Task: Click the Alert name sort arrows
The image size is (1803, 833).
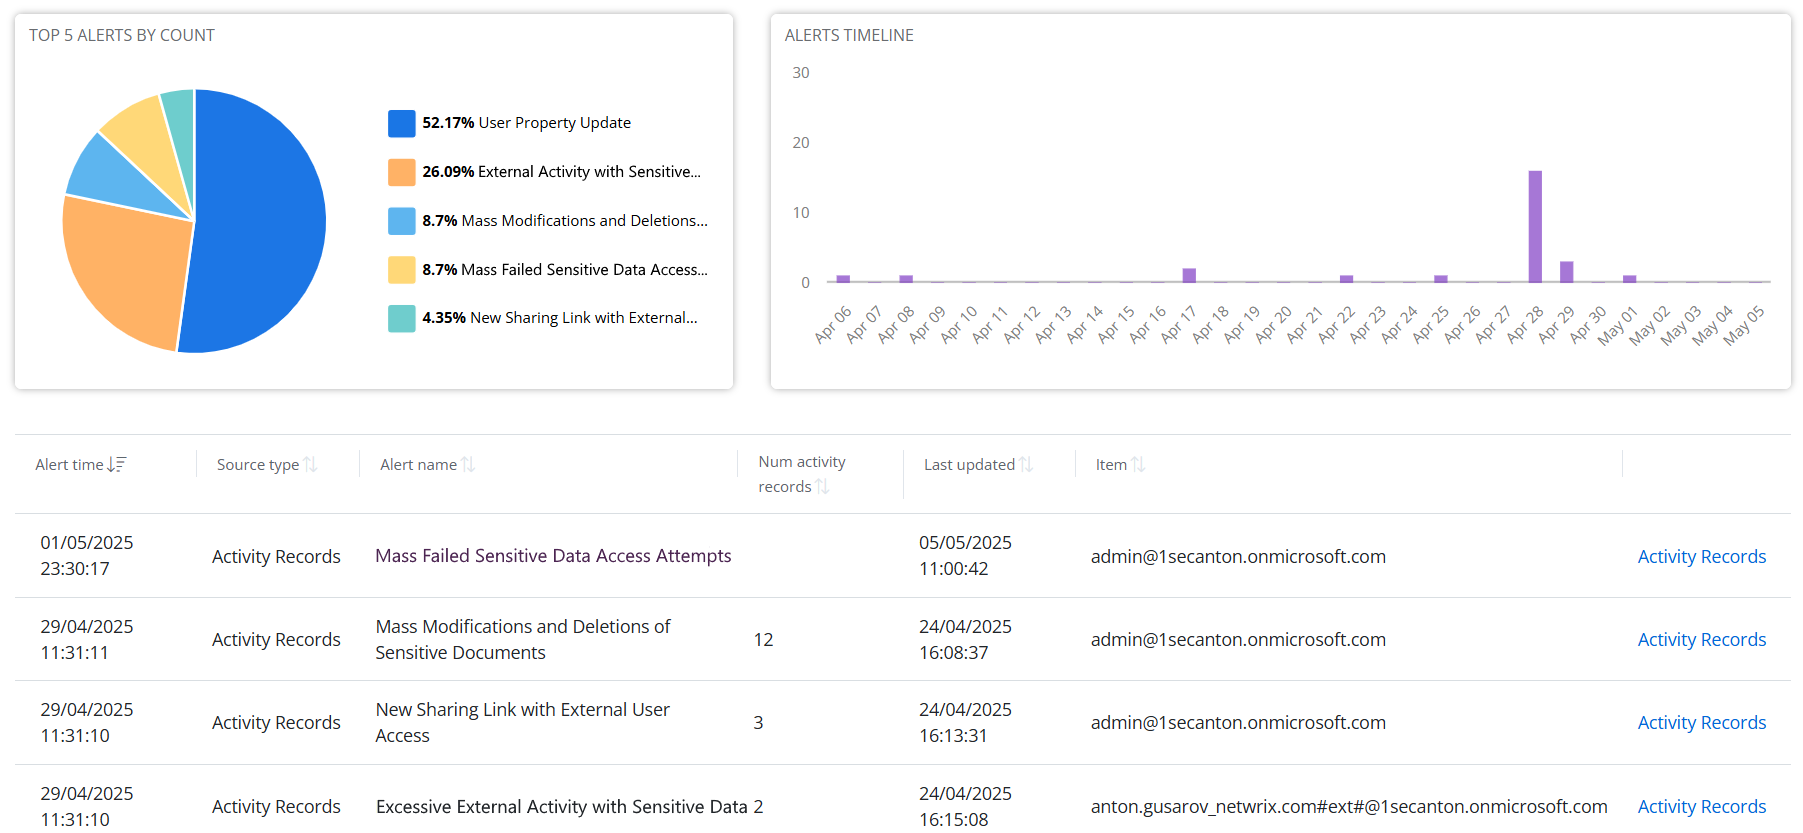Action: click(x=468, y=464)
